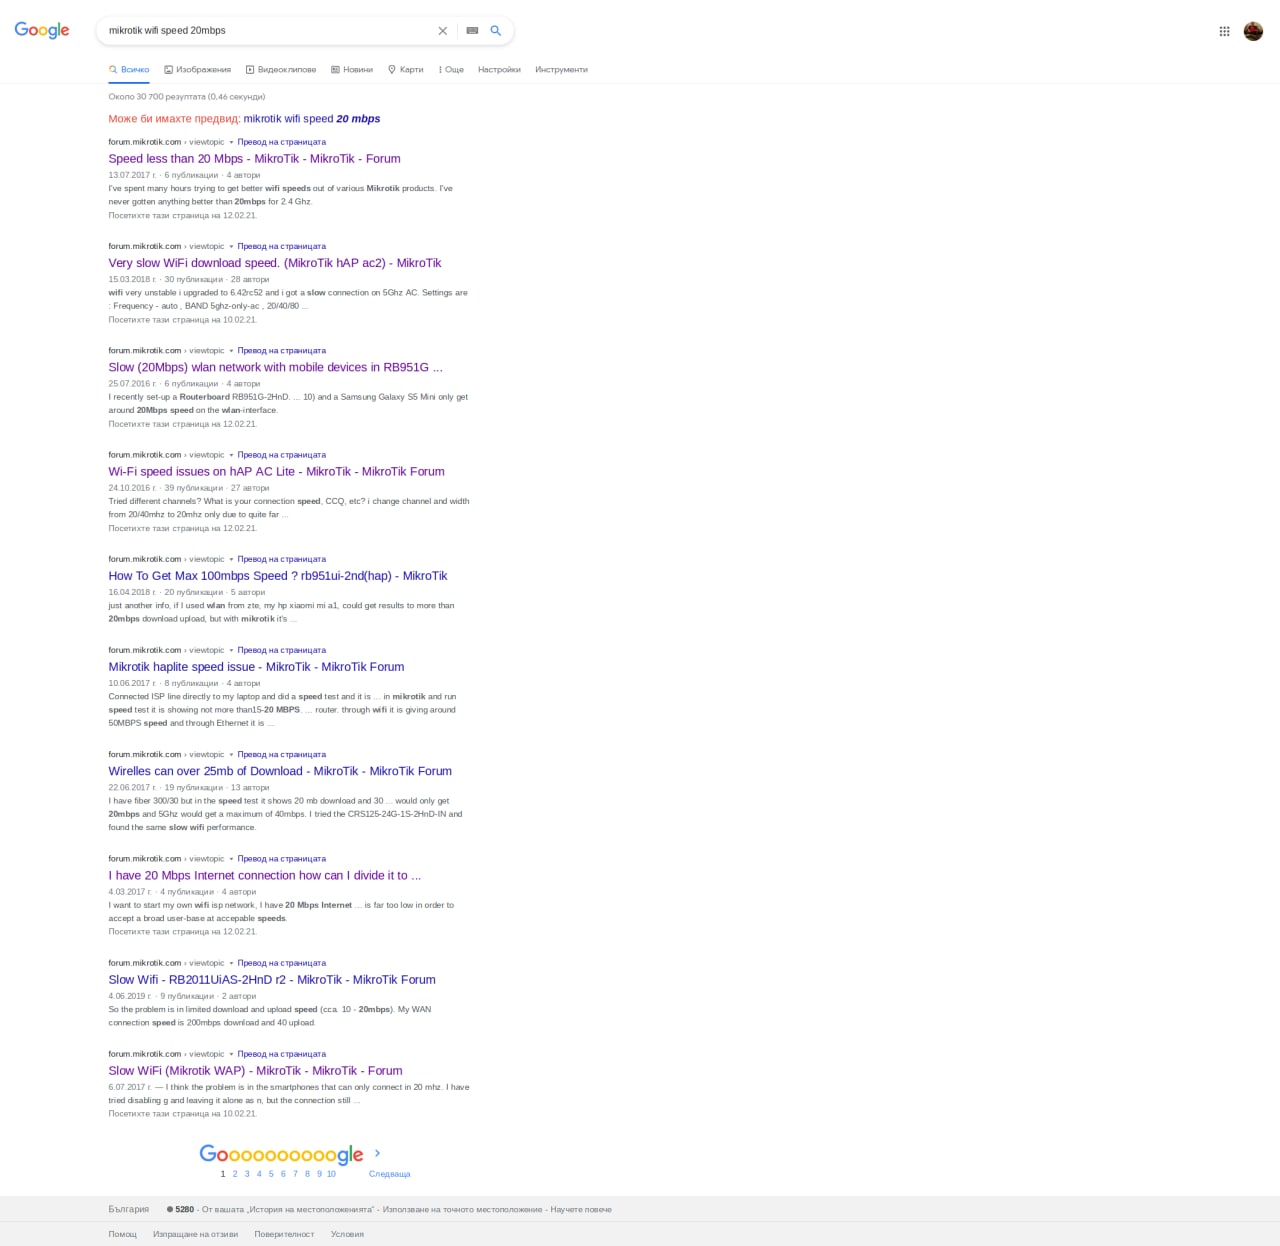Click the suggested query mikrotik wifi speed 20 mbps
The image size is (1280, 1246).
point(312,119)
